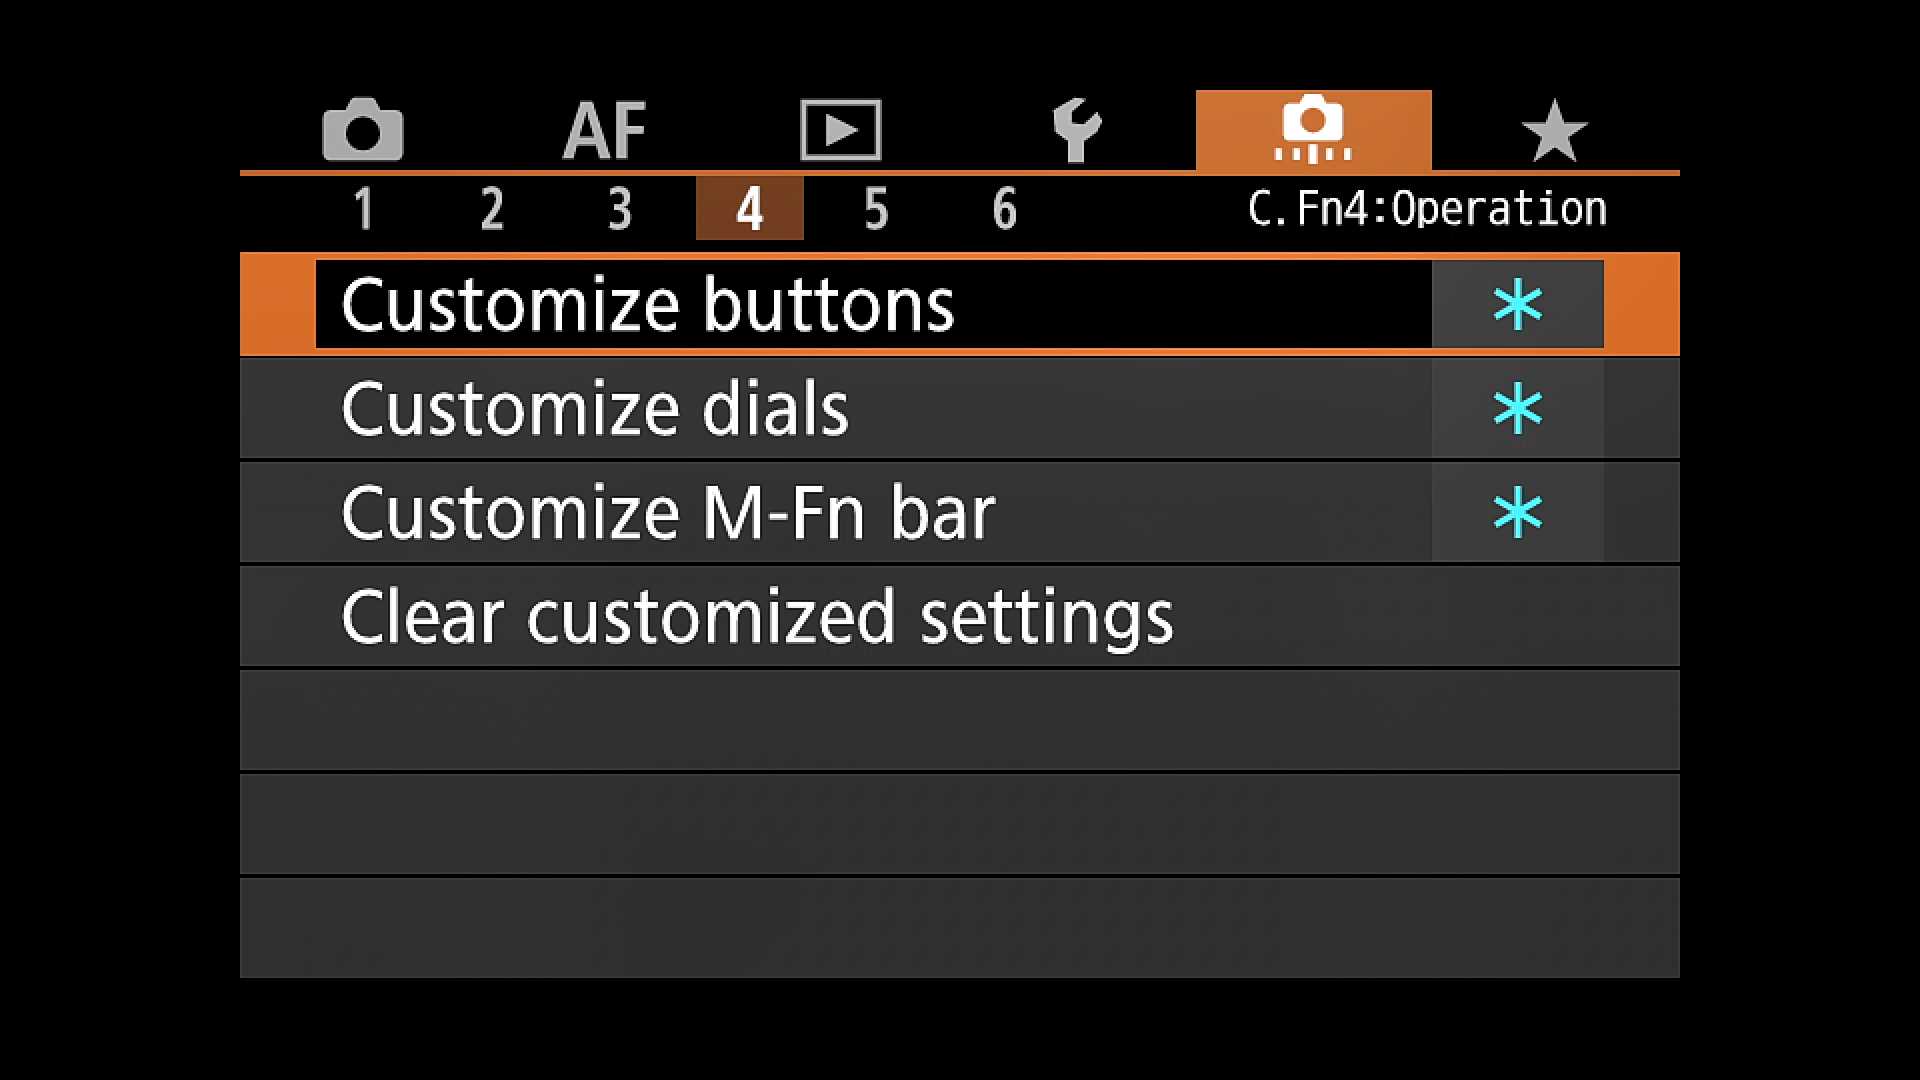1920x1080 pixels.
Task: Open the Playback menu tab
Action: [x=840, y=130]
